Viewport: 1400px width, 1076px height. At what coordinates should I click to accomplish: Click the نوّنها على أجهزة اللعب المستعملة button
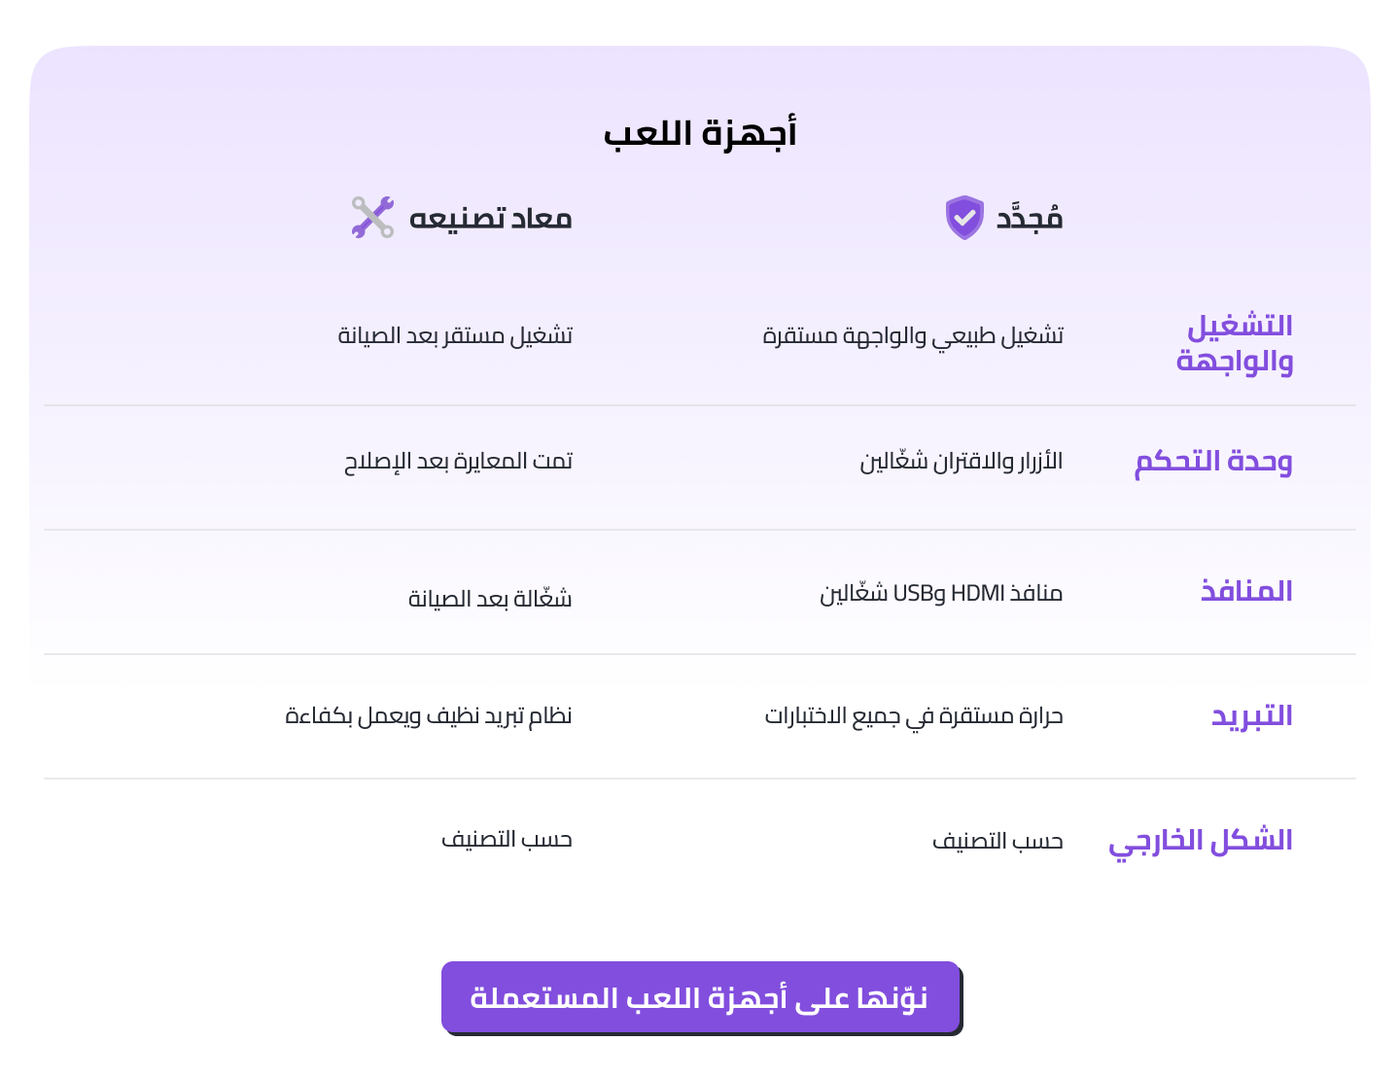[x=700, y=997]
